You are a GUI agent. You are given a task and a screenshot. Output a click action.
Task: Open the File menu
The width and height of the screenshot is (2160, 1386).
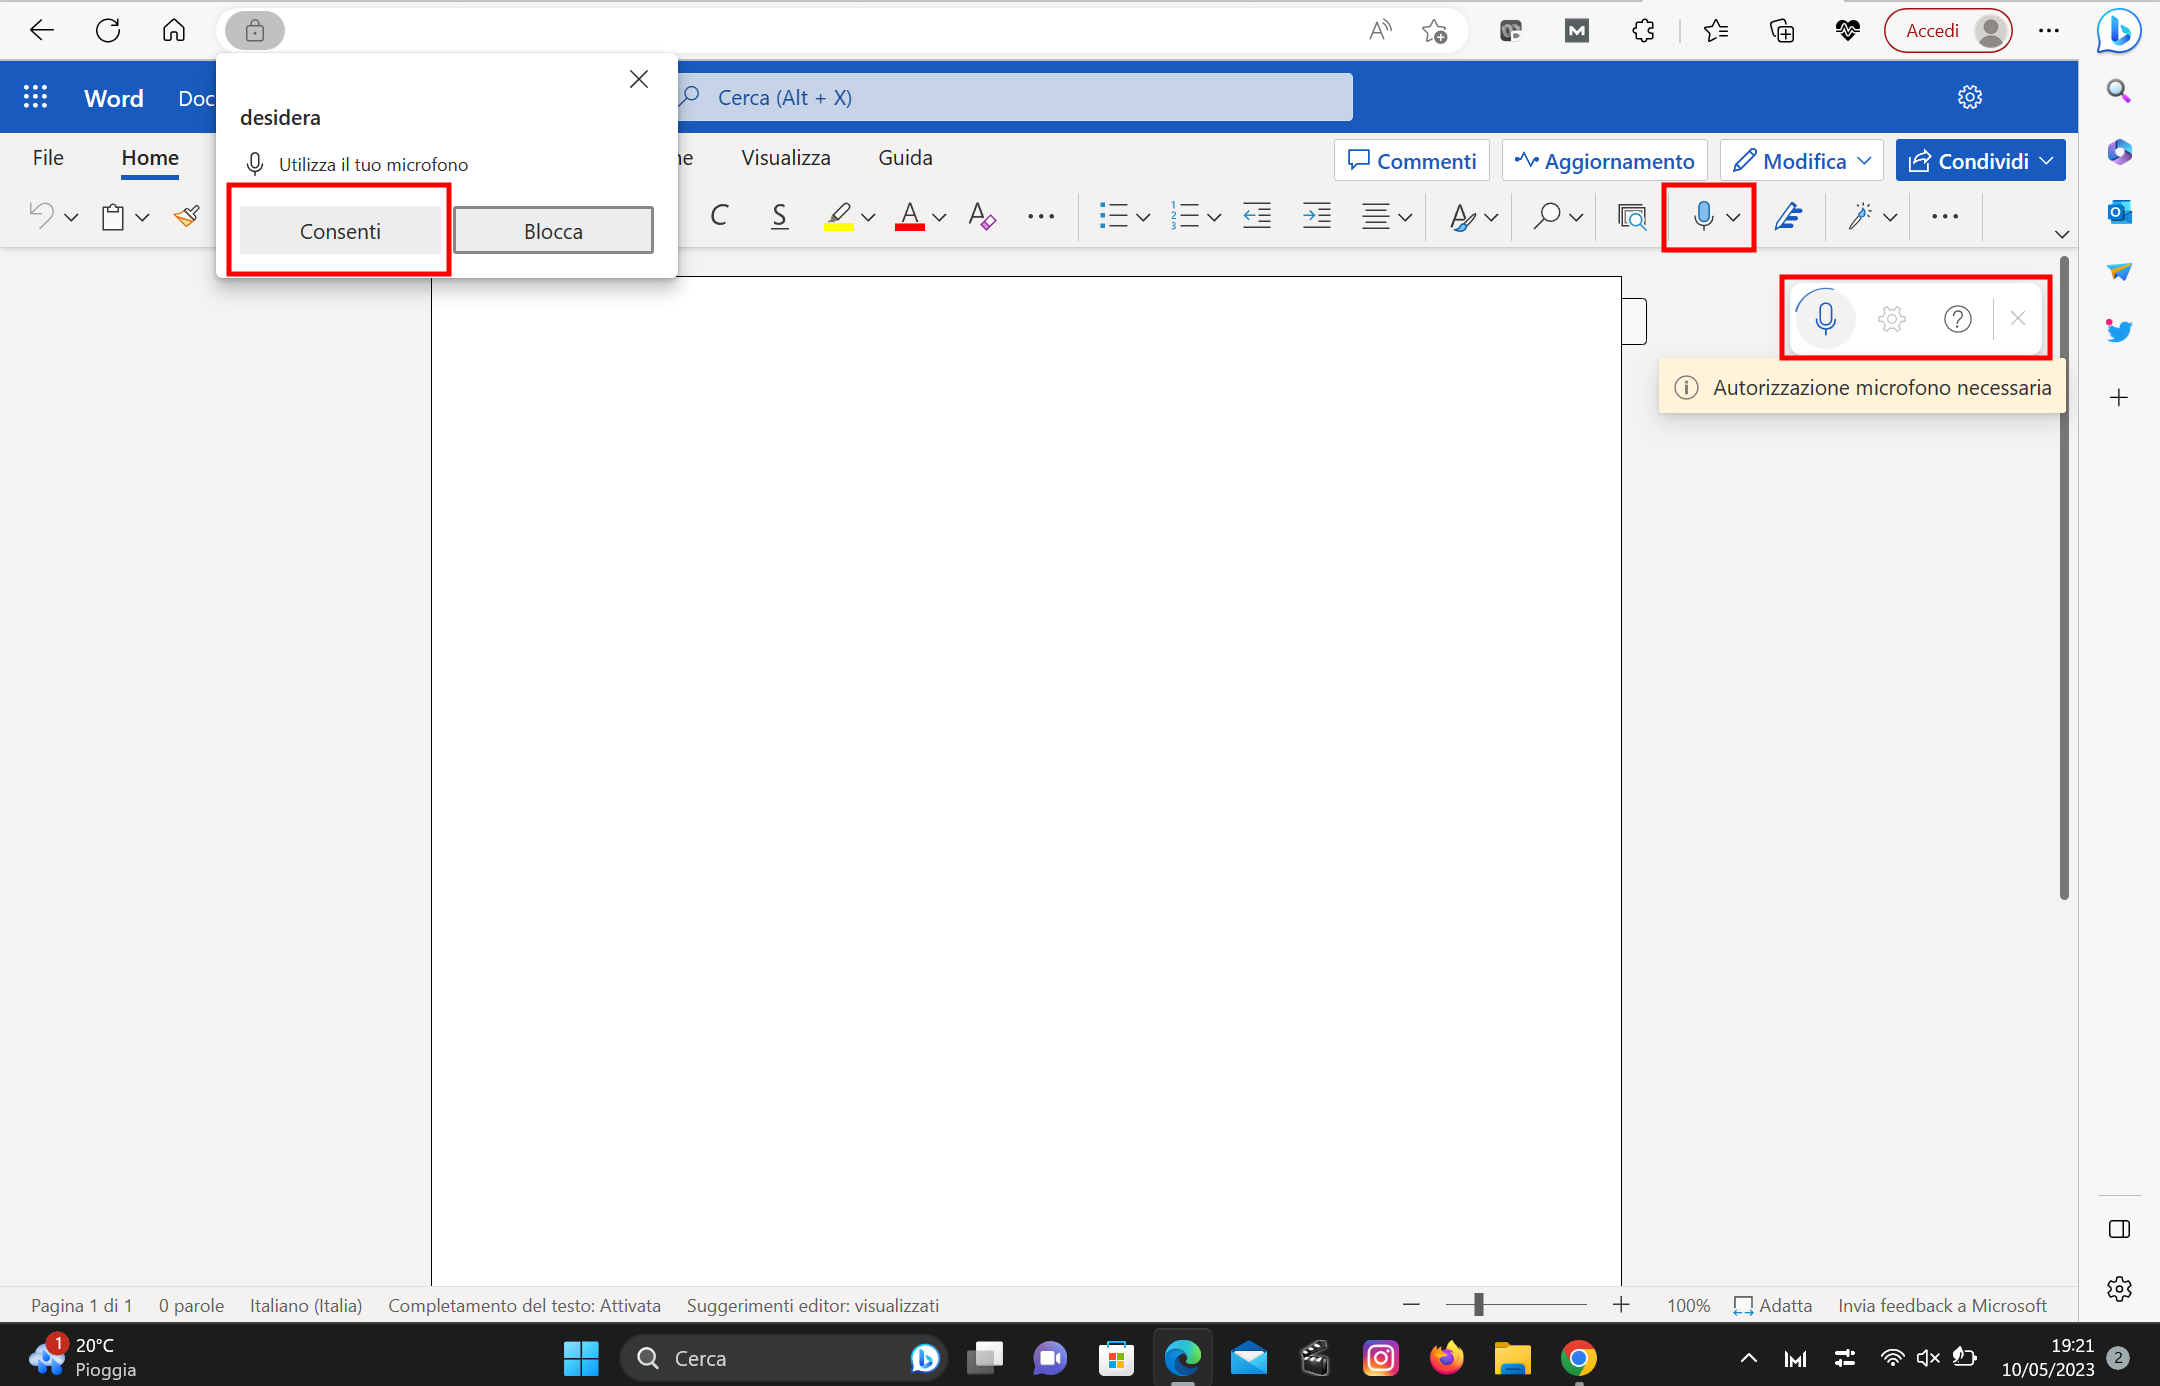(x=47, y=157)
